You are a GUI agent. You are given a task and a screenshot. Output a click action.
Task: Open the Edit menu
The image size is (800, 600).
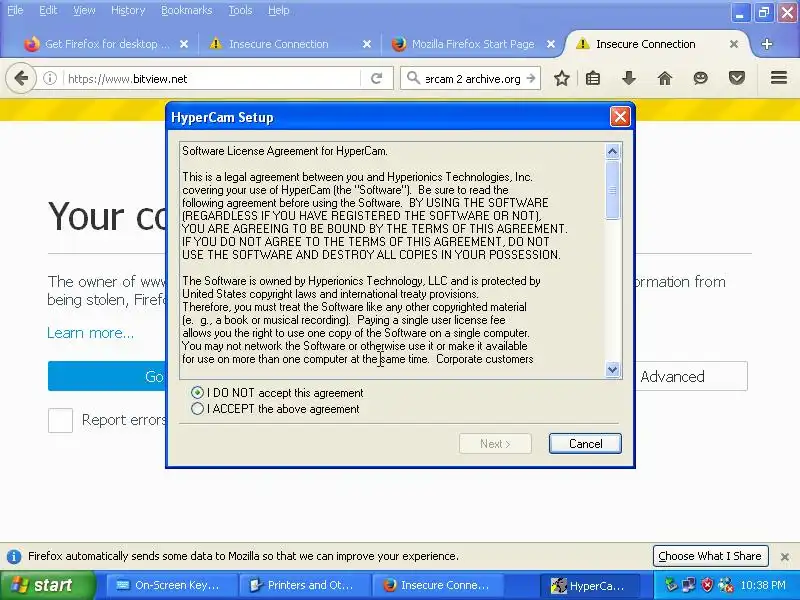pos(48,10)
